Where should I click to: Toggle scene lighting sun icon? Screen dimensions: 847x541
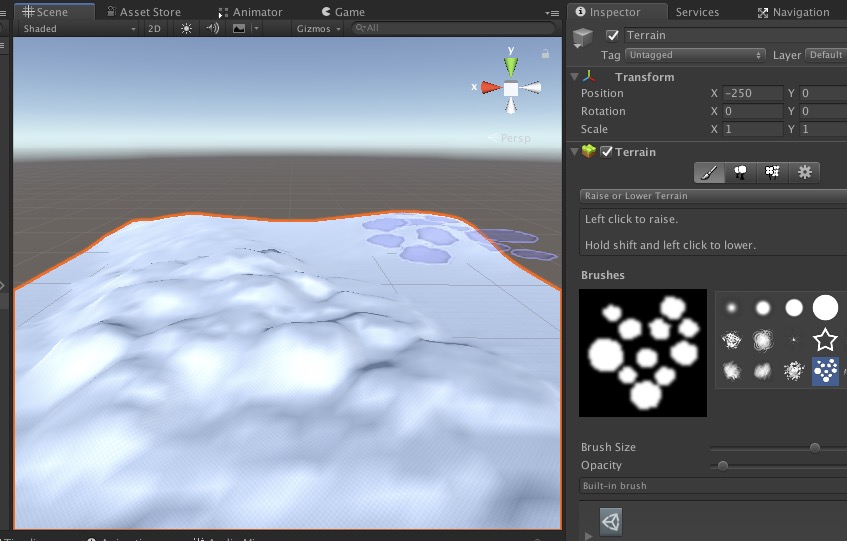pyautogui.click(x=186, y=29)
